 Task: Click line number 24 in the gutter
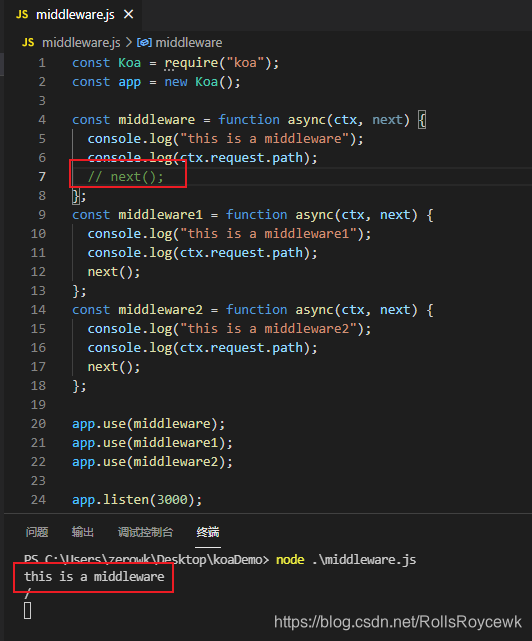[38, 500]
